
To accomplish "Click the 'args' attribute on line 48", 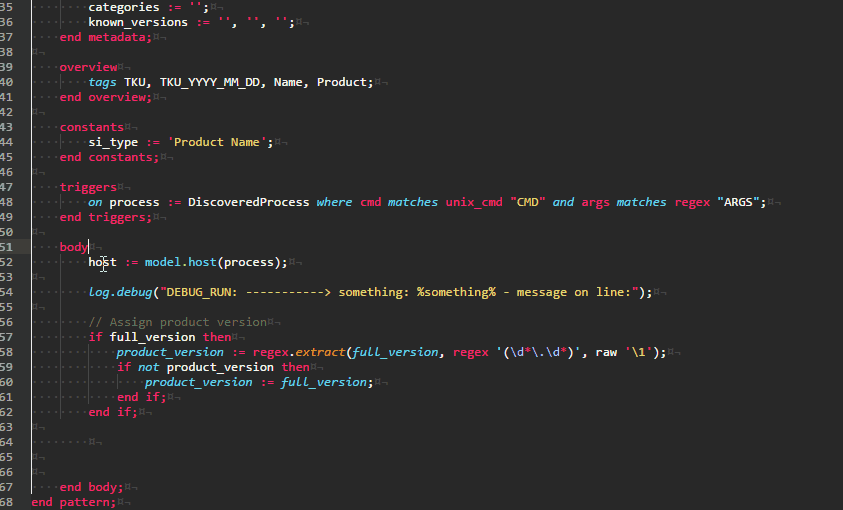I will (596, 203).
